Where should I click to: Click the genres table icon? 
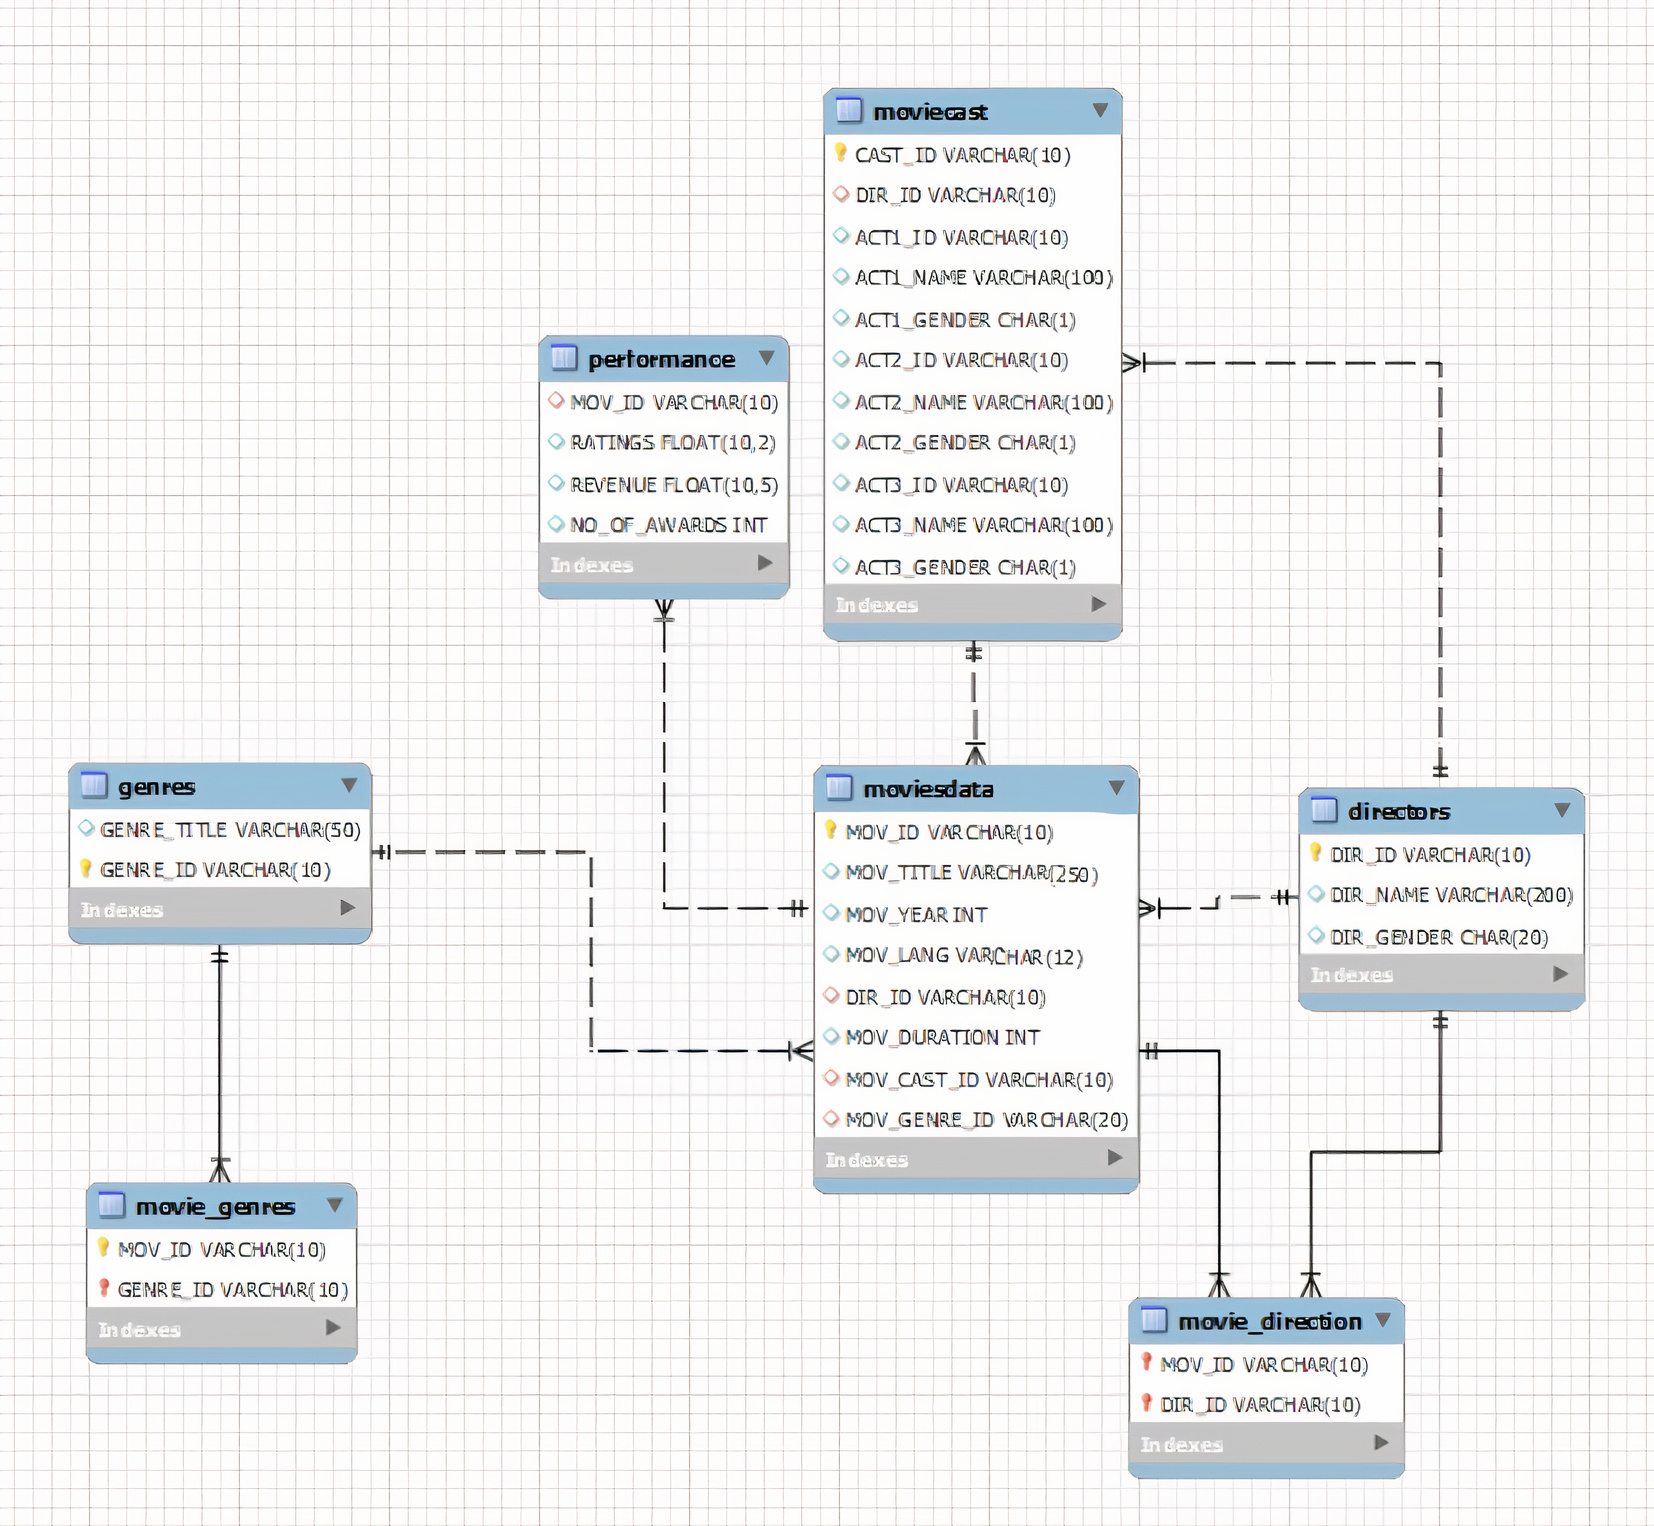(x=94, y=786)
